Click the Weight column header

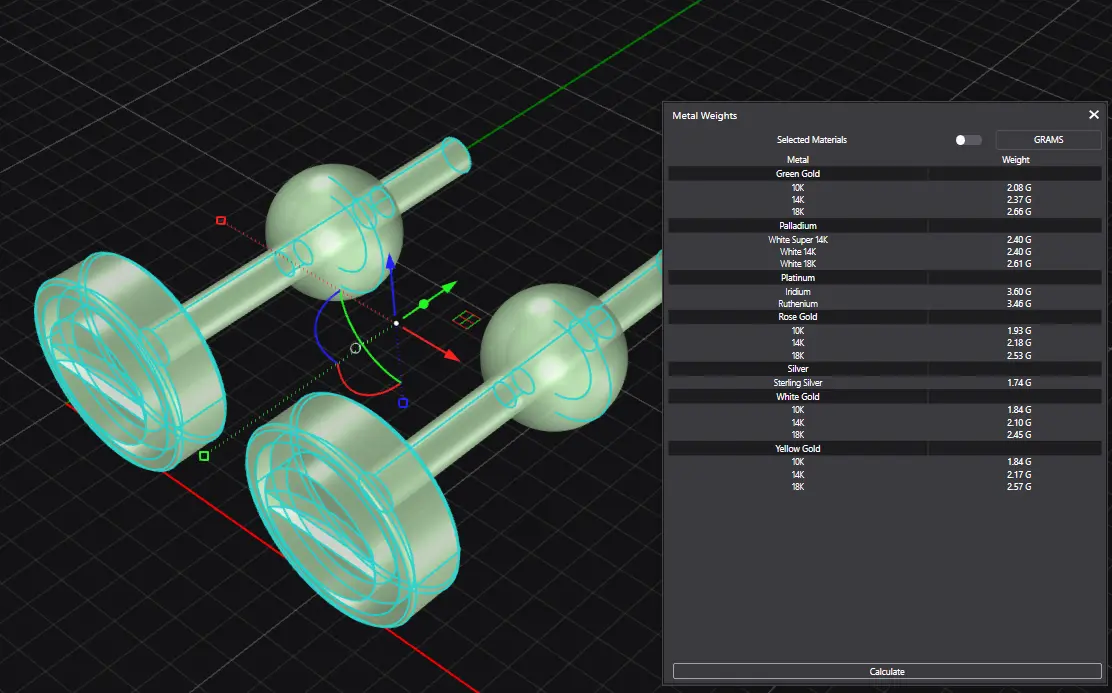pos(1016,160)
